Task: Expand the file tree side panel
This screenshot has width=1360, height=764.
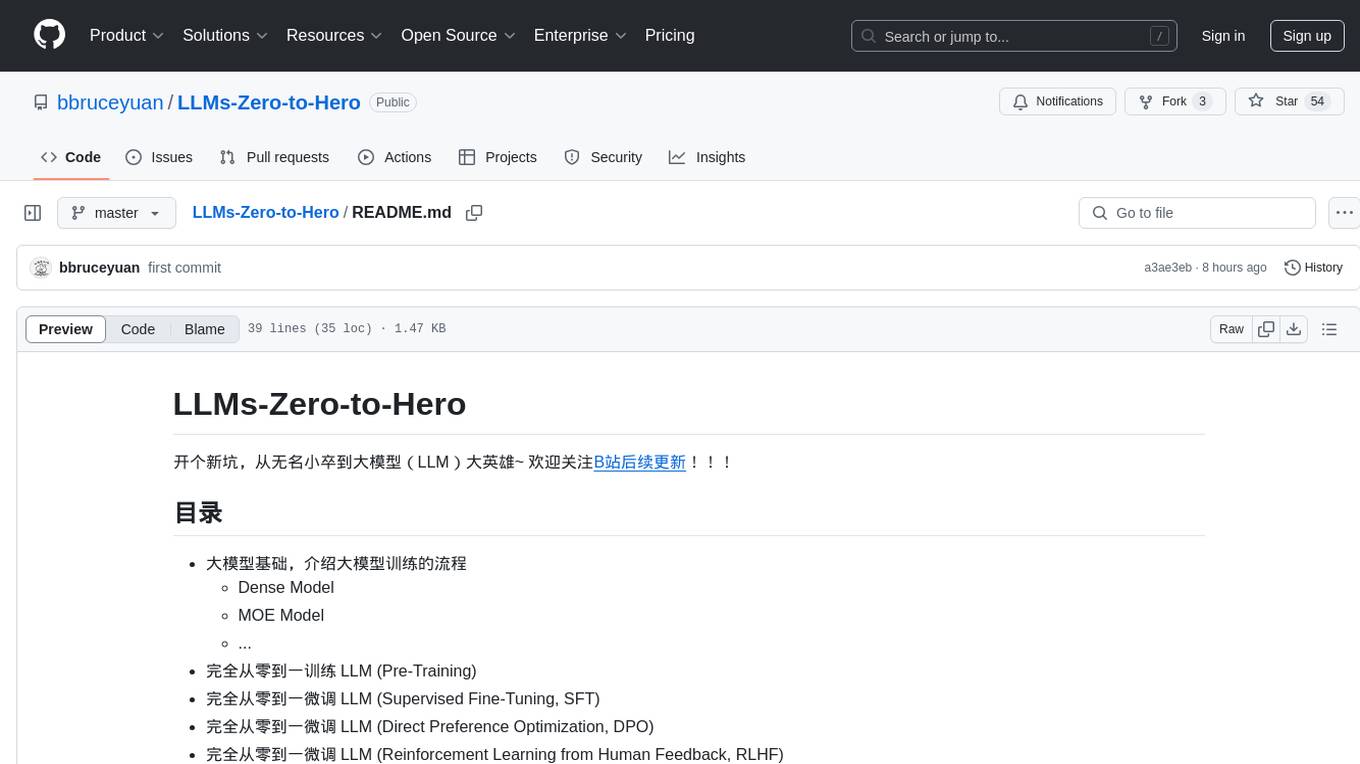Action: pyautogui.click(x=33, y=213)
